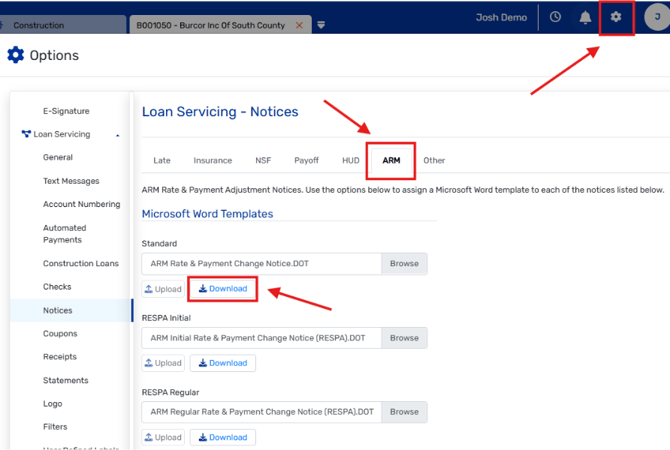Switch to the Other notices tab
The image size is (670, 450).
click(434, 160)
